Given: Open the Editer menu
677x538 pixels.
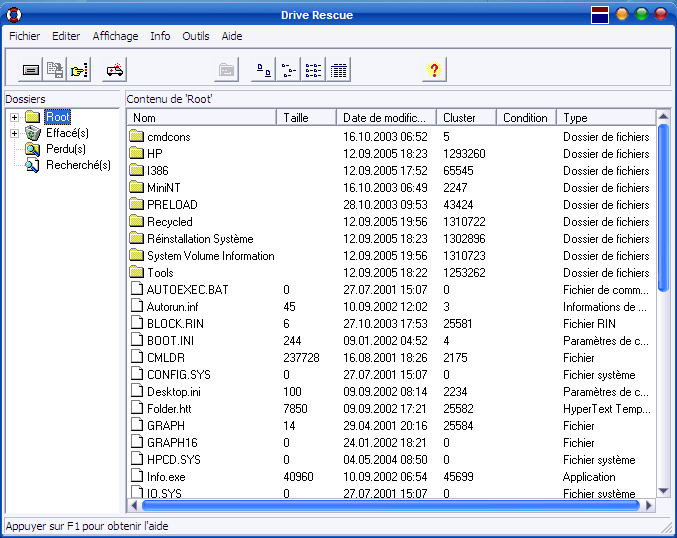Looking at the screenshot, I should point(66,36).
